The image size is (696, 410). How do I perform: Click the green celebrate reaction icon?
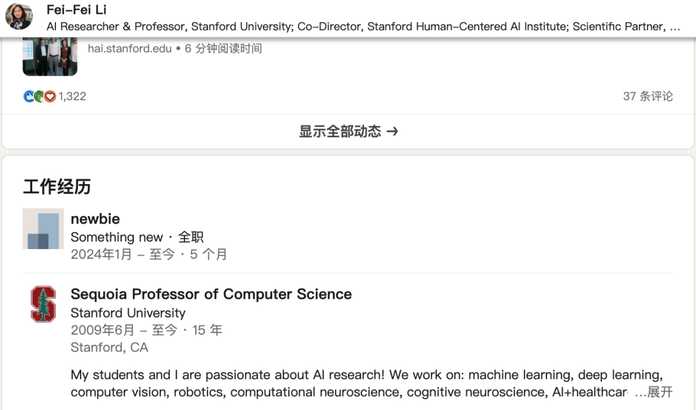coord(39,97)
